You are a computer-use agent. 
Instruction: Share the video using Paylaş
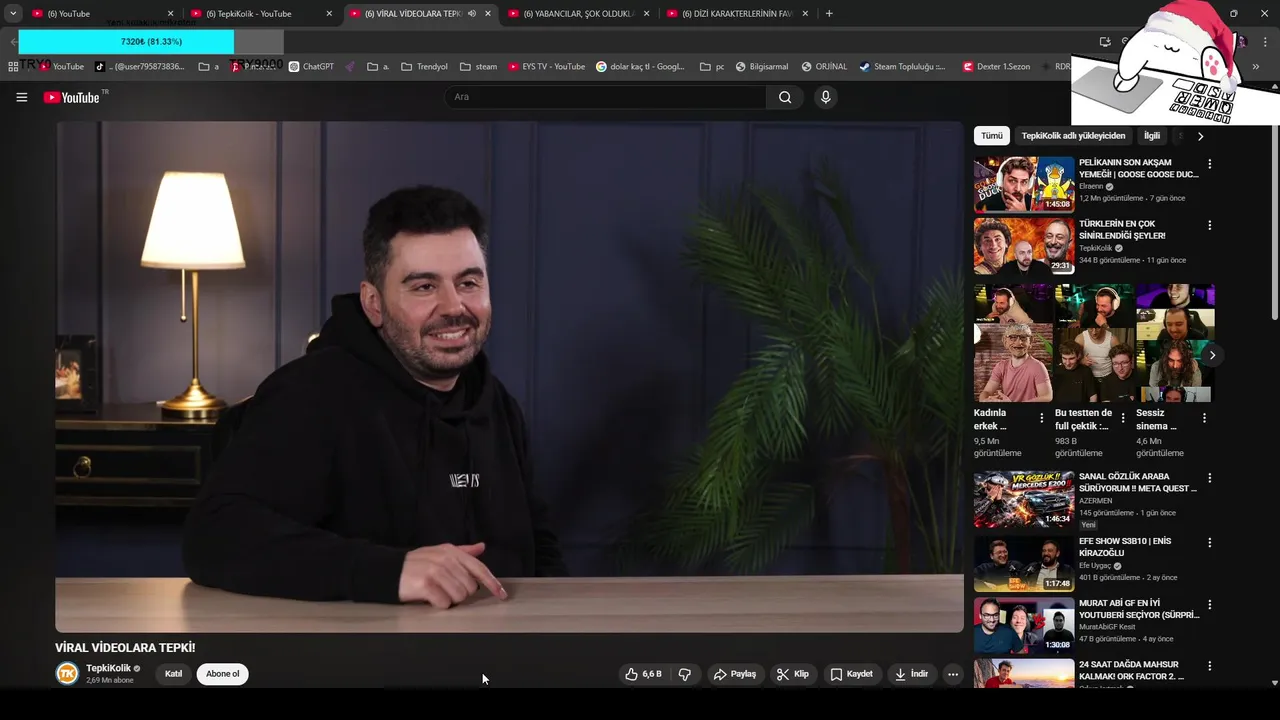735,674
